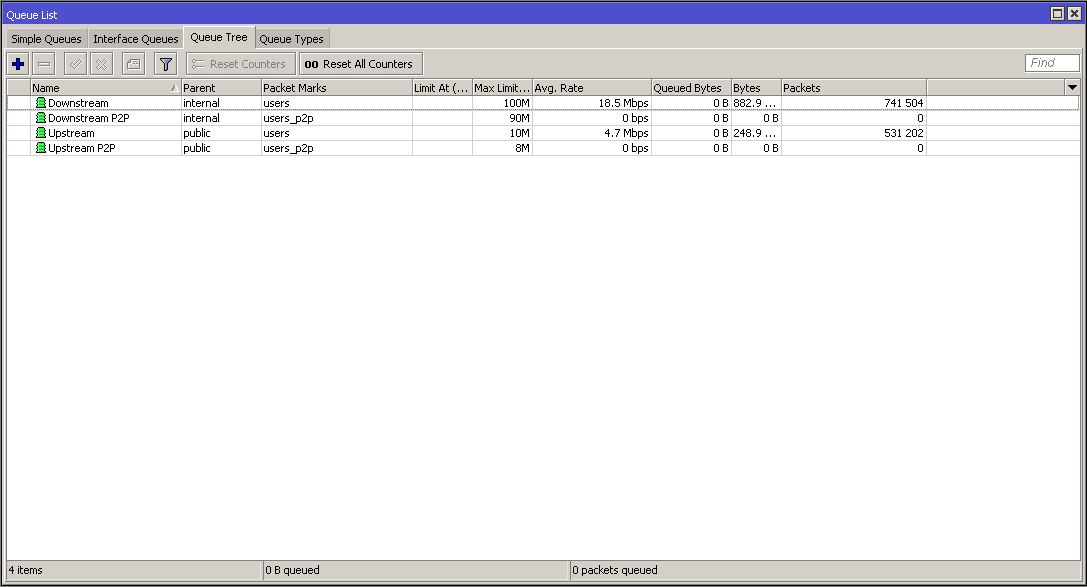This screenshot has width=1087, height=587.
Task: Click the internal parent of Downstream row
Action: click(x=201, y=103)
